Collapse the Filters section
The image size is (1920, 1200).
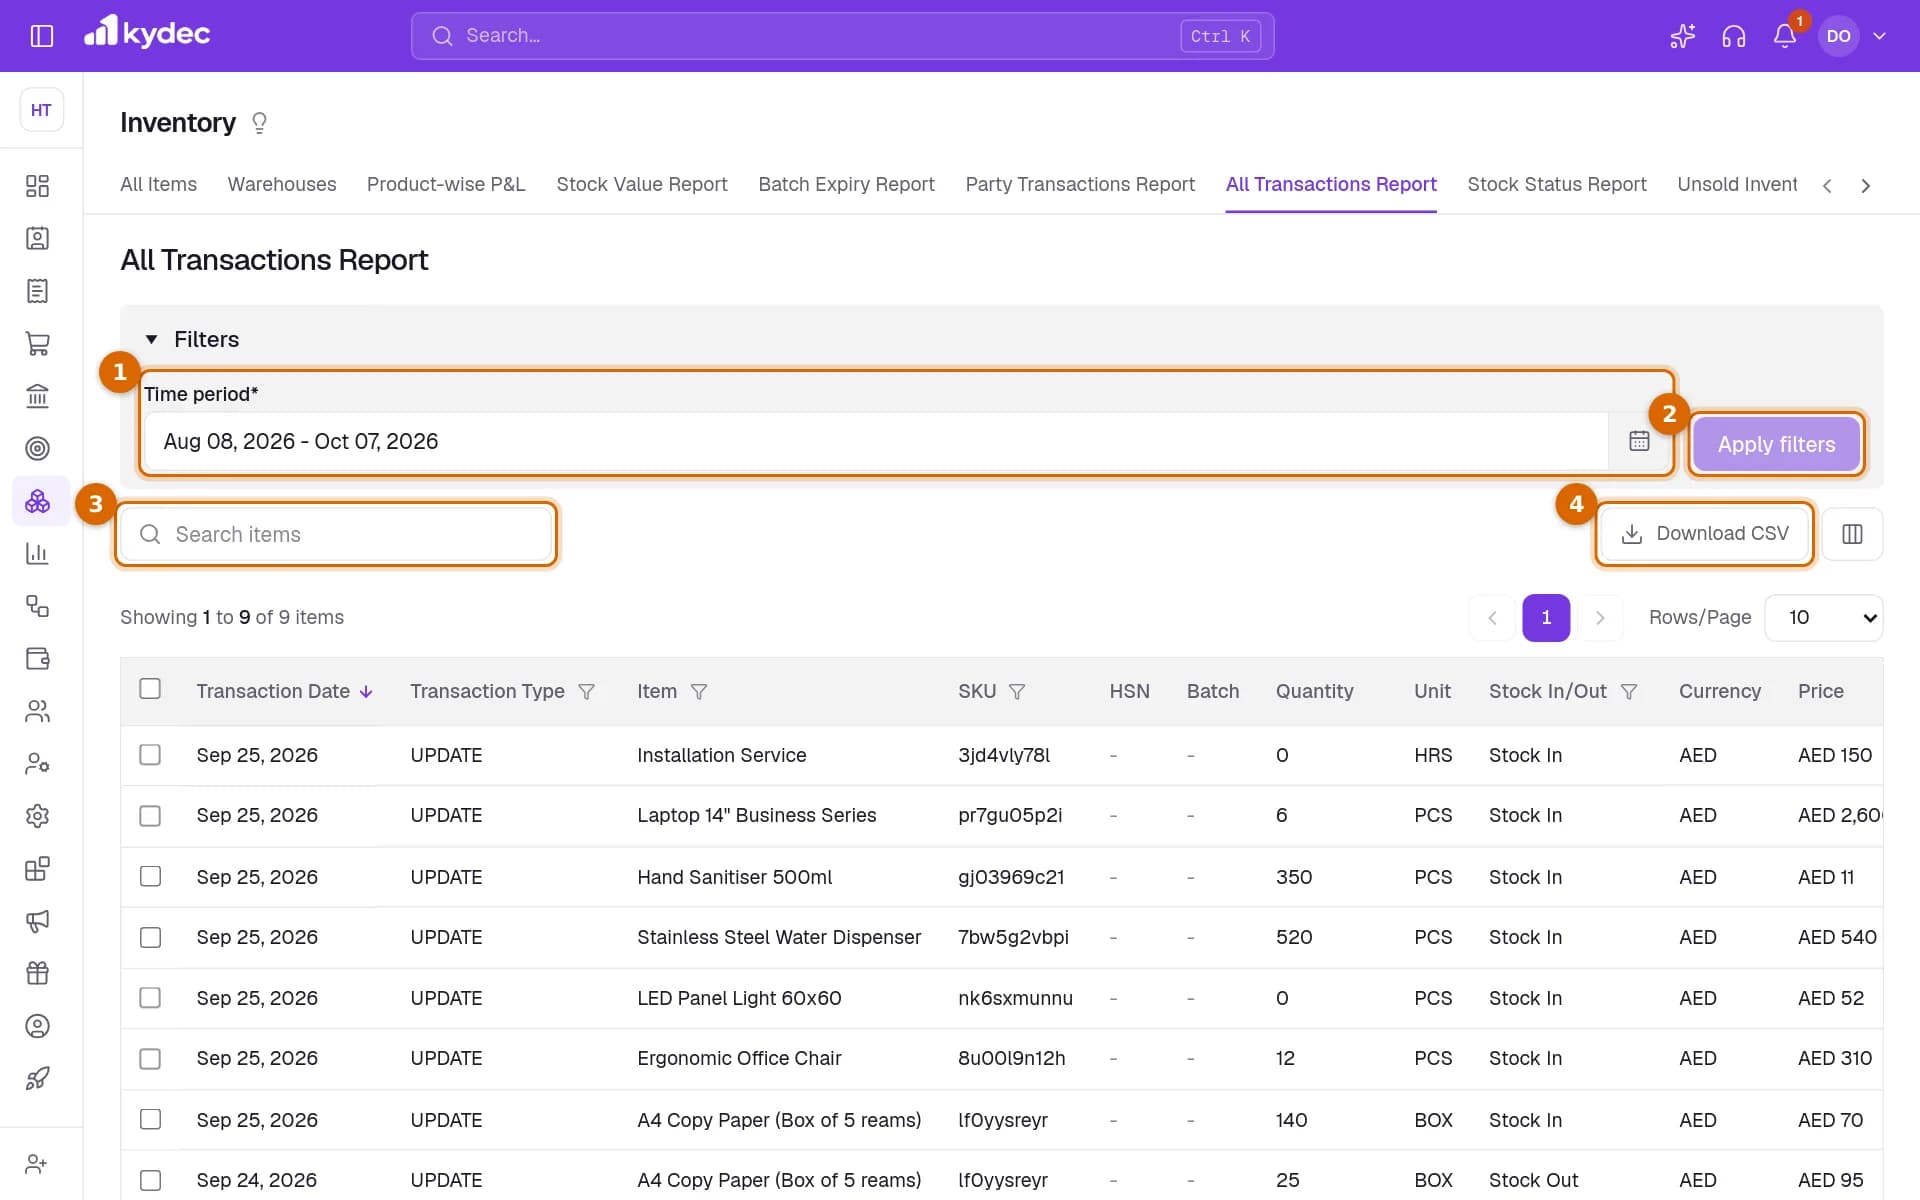click(x=194, y=339)
